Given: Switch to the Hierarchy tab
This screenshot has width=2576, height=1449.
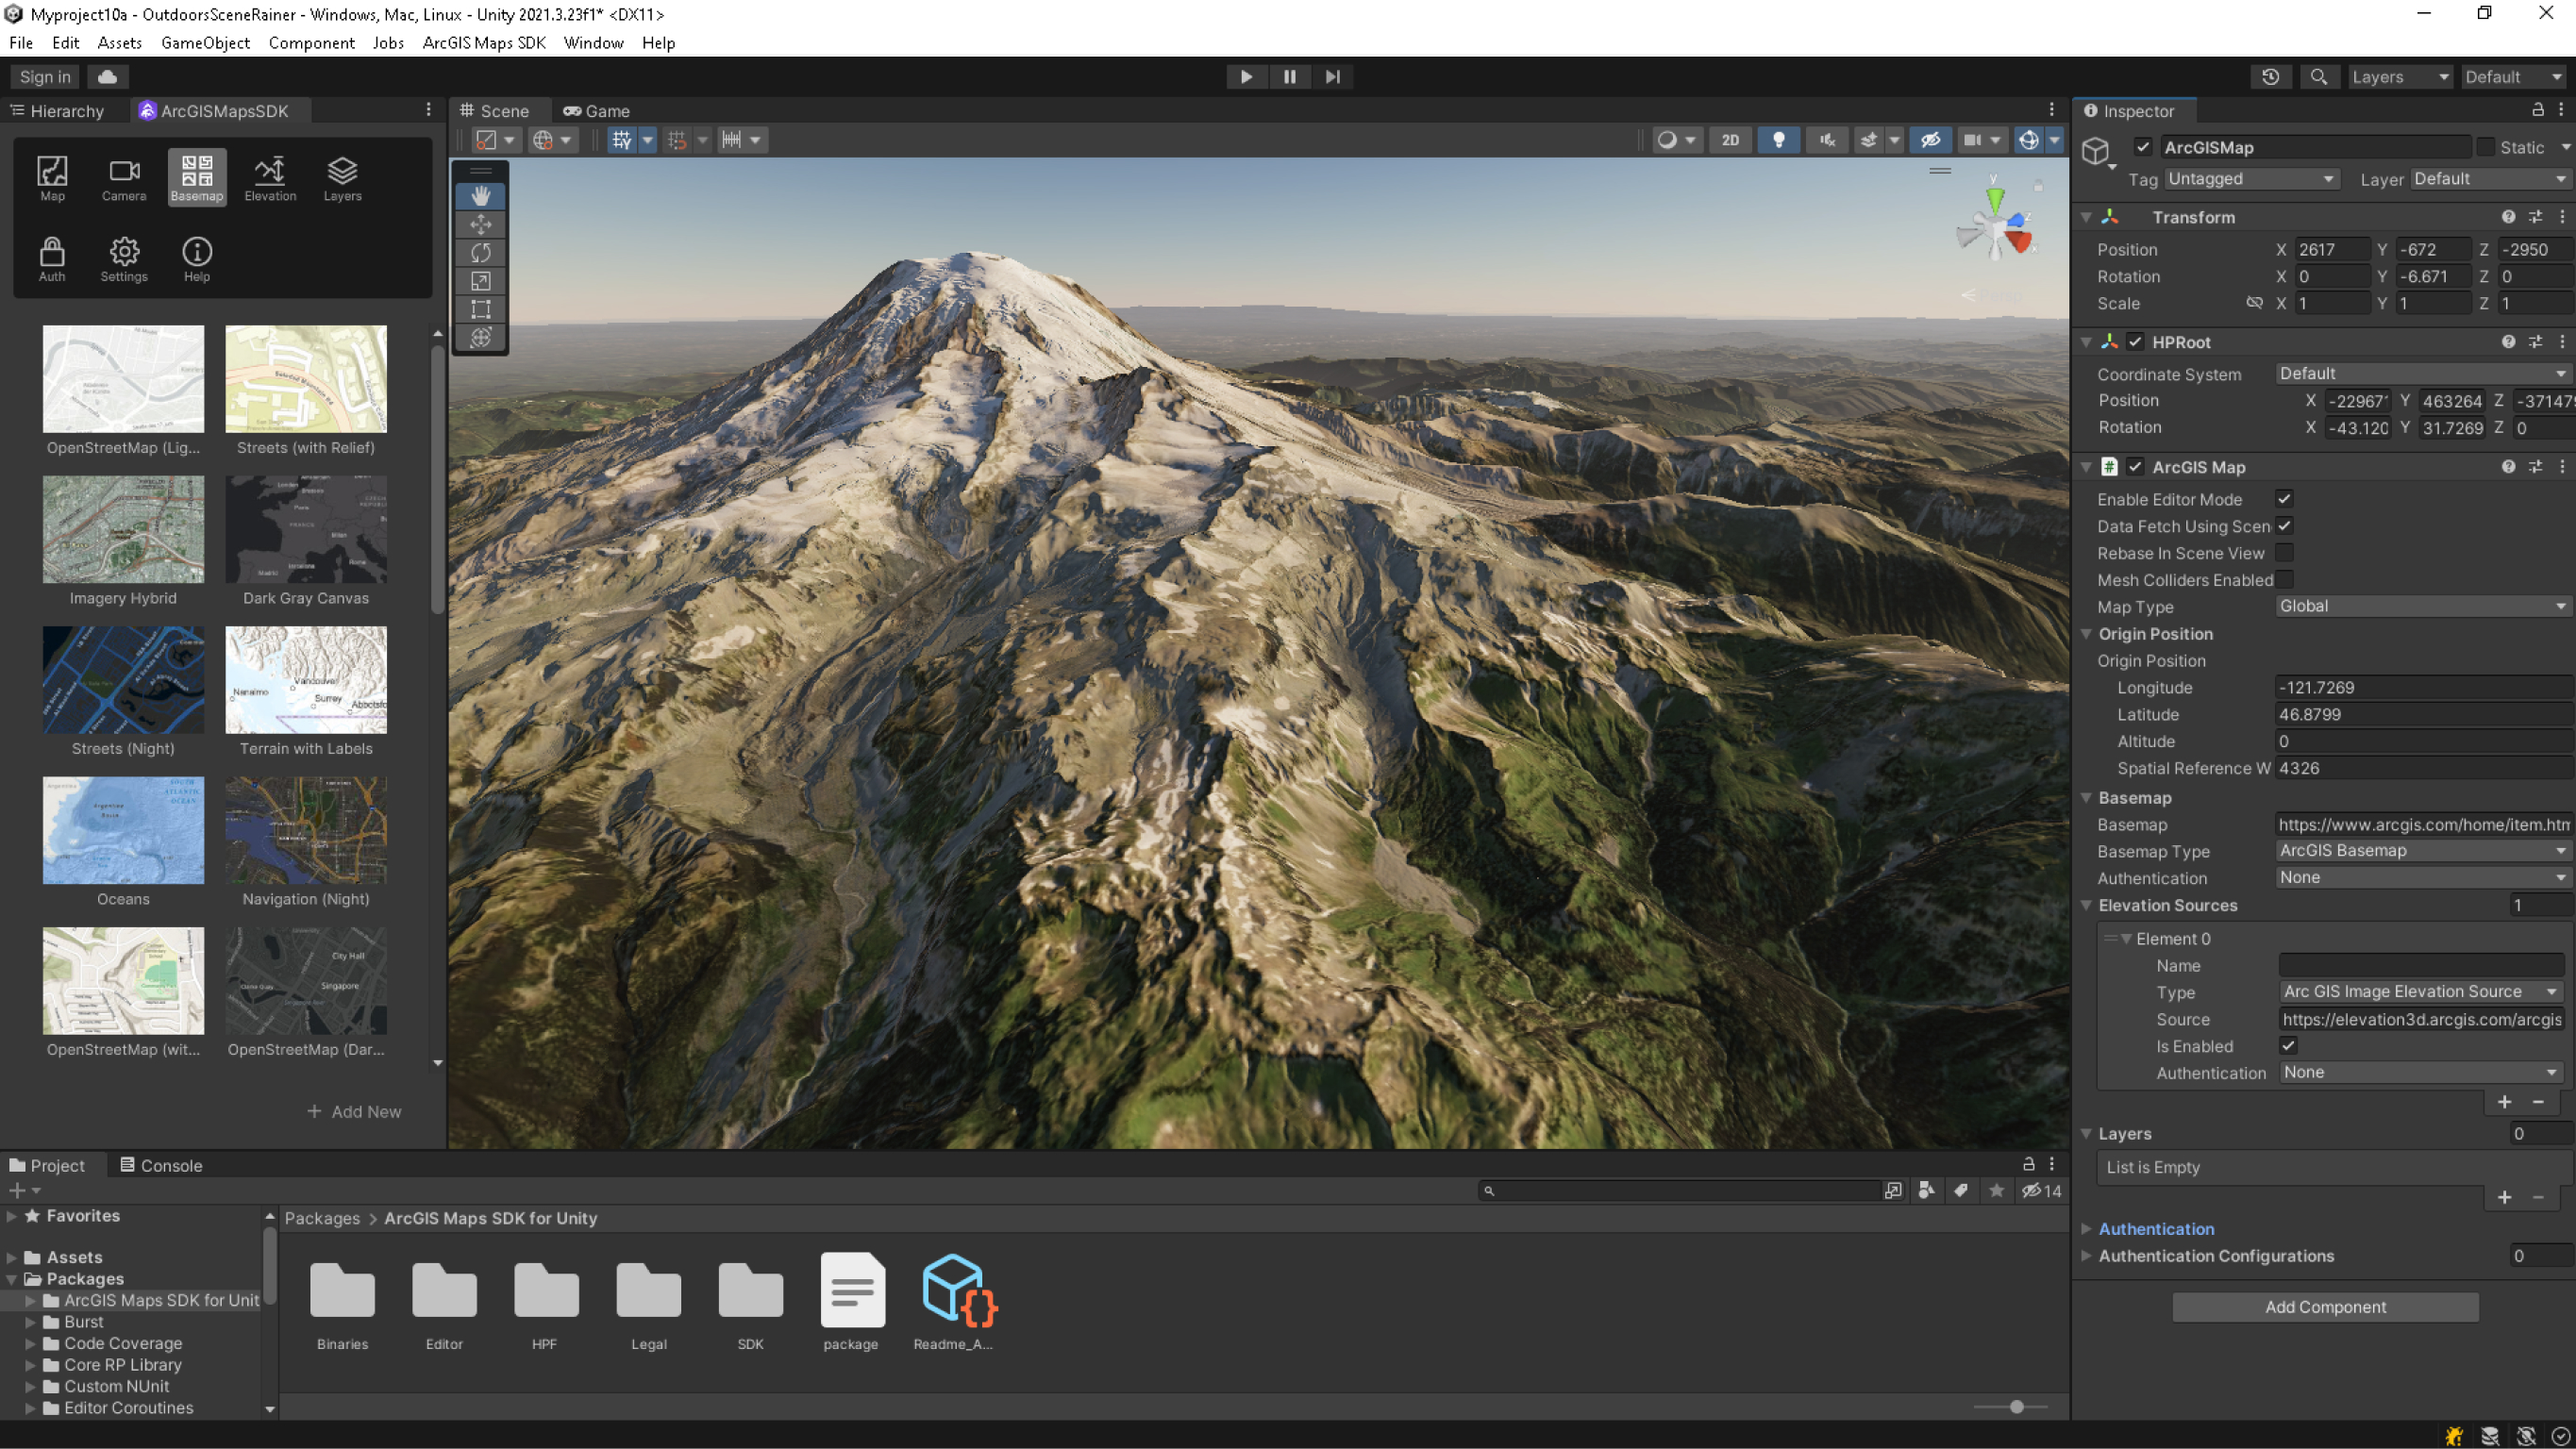Looking at the screenshot, I should 57,111.
